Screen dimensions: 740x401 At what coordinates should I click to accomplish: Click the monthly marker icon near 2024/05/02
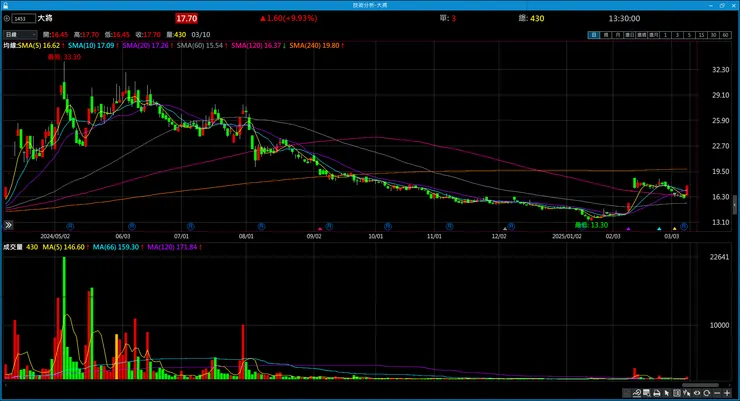point(70,226)
